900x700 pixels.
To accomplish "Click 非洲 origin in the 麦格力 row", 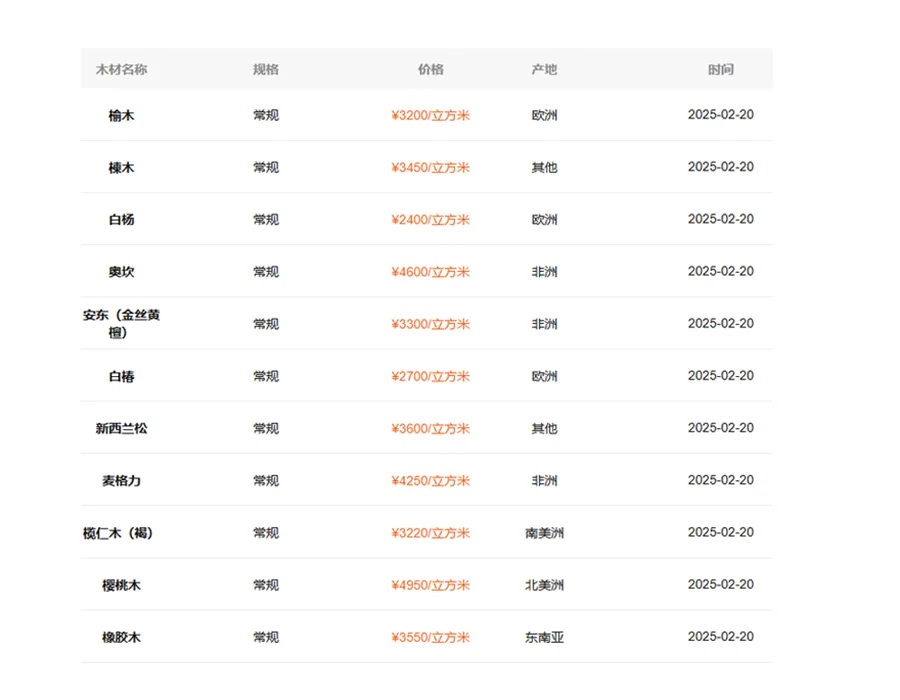I will point(544,481).
